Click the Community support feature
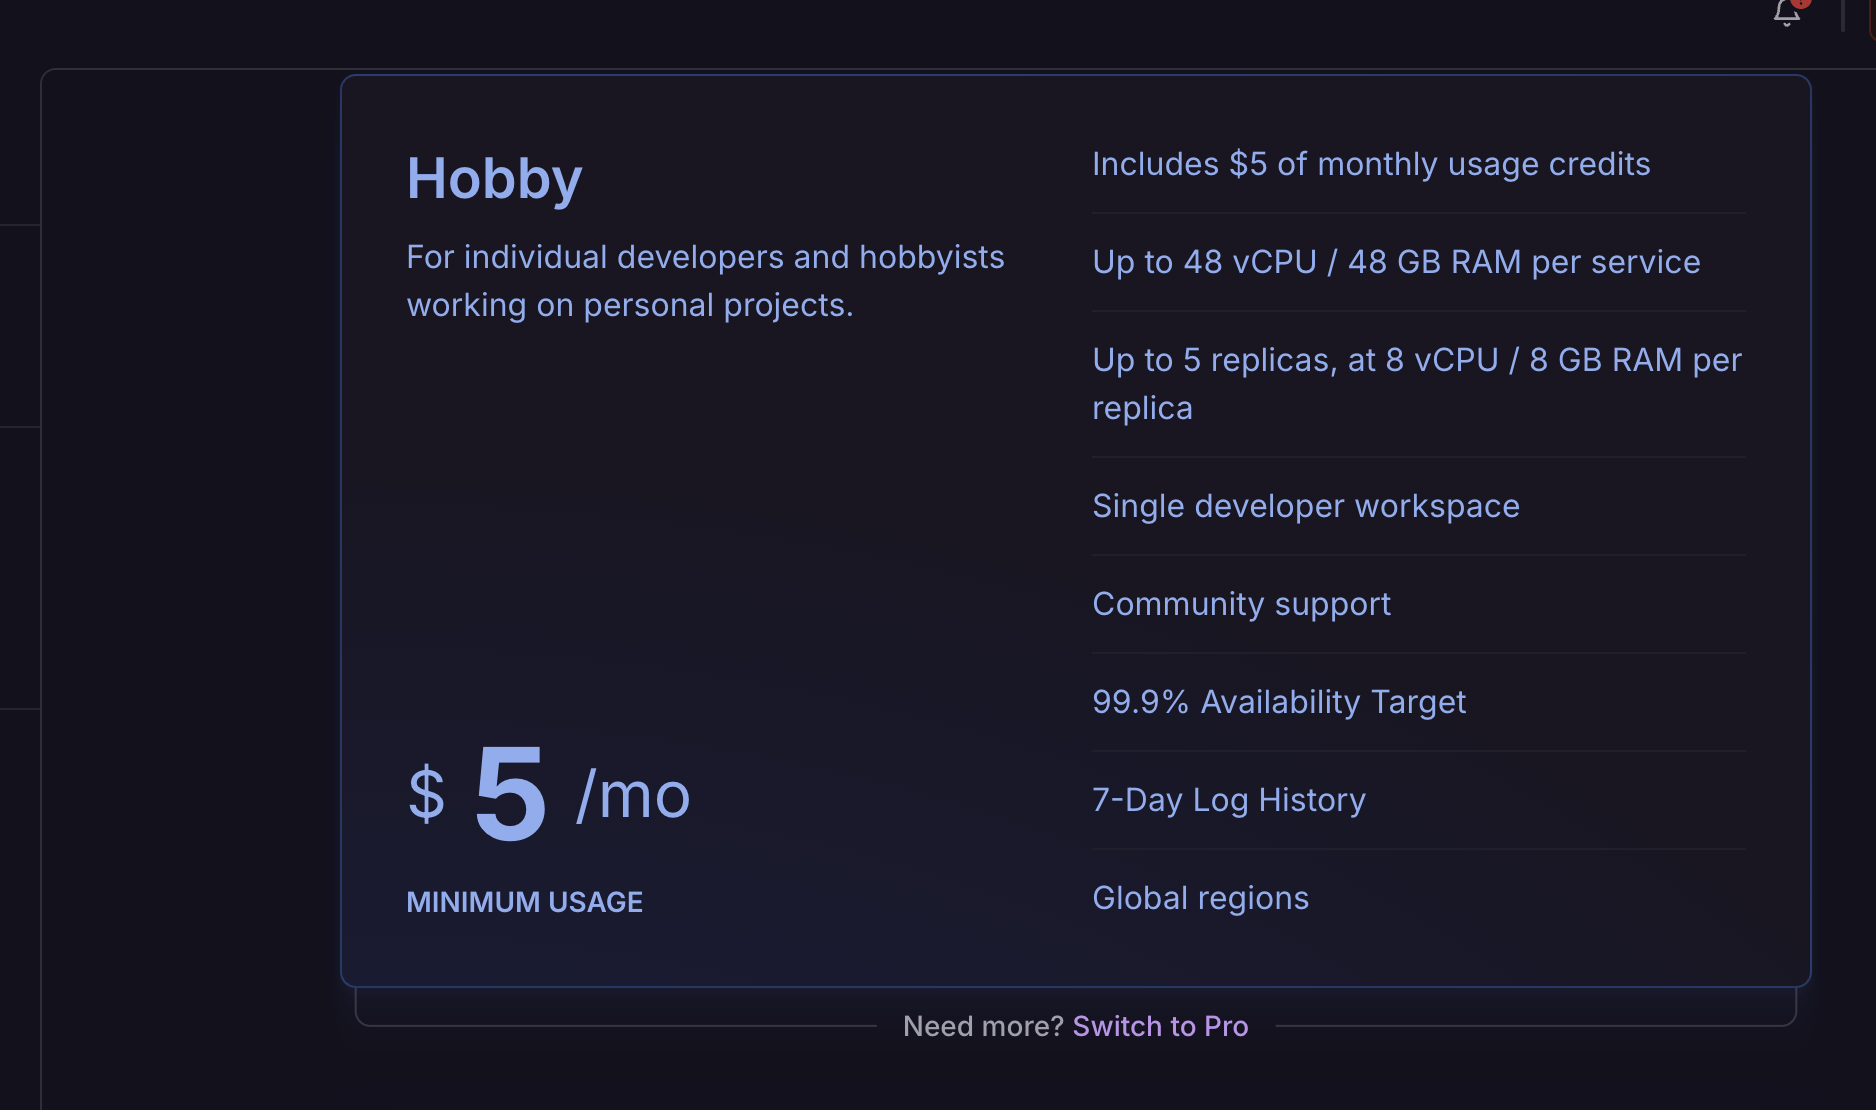Screen dimensions: 1876x1110 [x=1241, y=604]
